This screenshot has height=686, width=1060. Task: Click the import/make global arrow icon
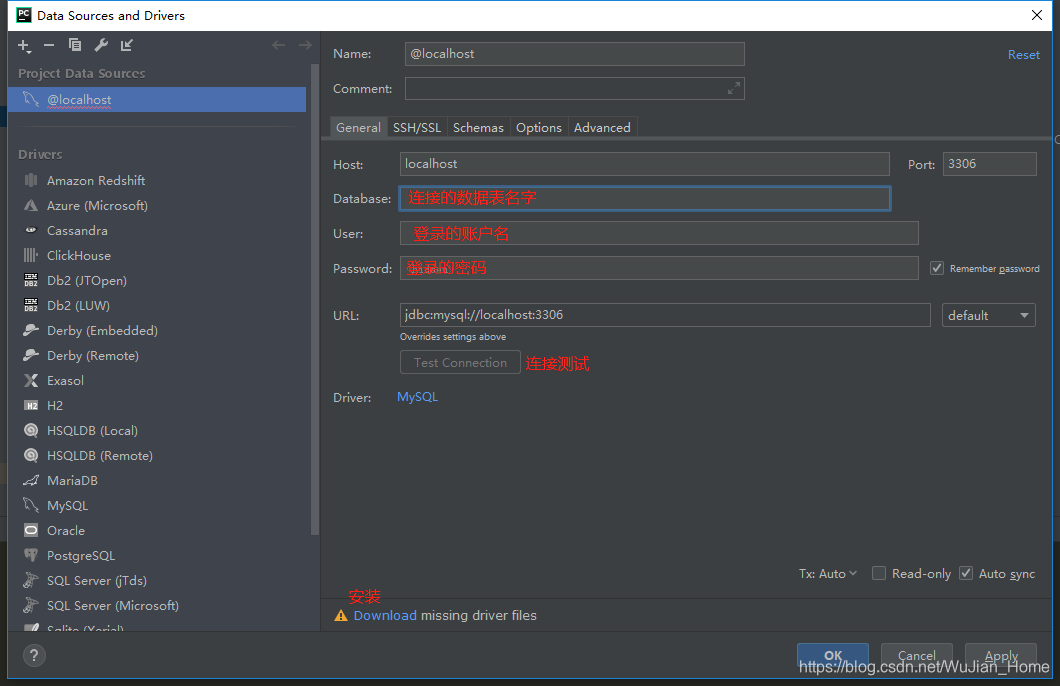(x=126, y=45)
